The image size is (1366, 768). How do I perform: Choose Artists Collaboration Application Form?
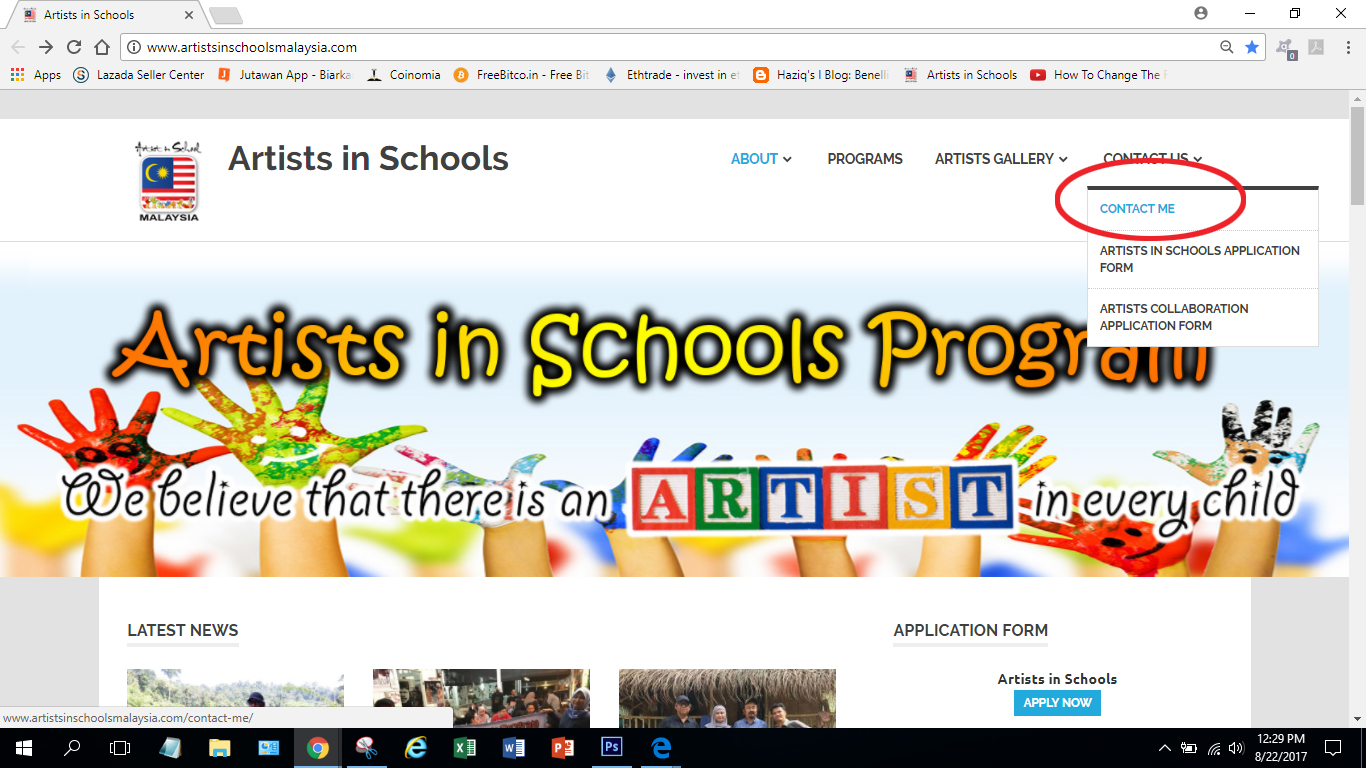tap(1173, 317)
